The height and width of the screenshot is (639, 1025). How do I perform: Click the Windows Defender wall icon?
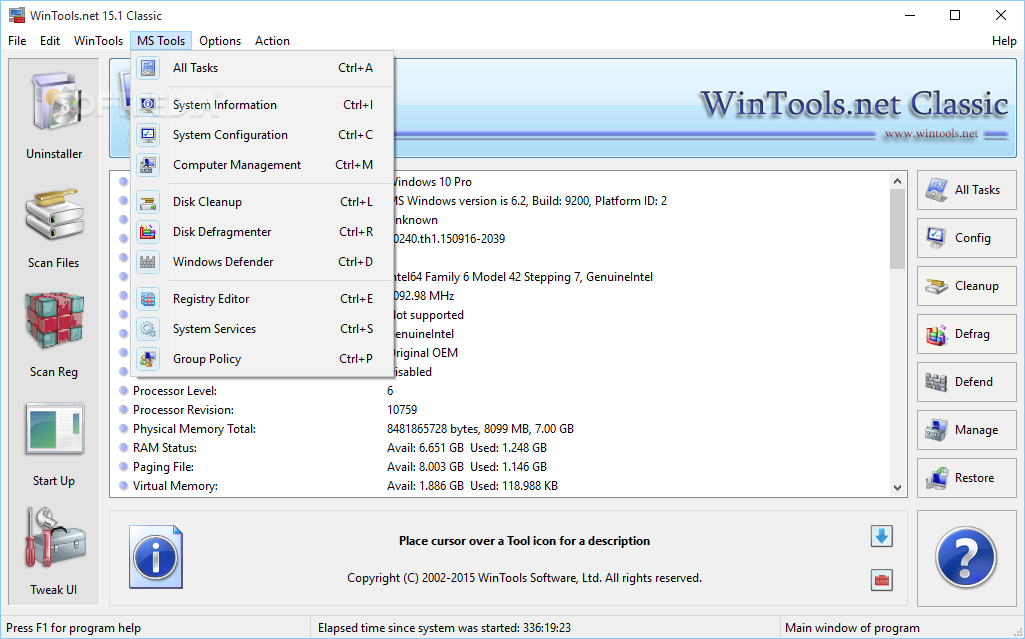(148, 262)
